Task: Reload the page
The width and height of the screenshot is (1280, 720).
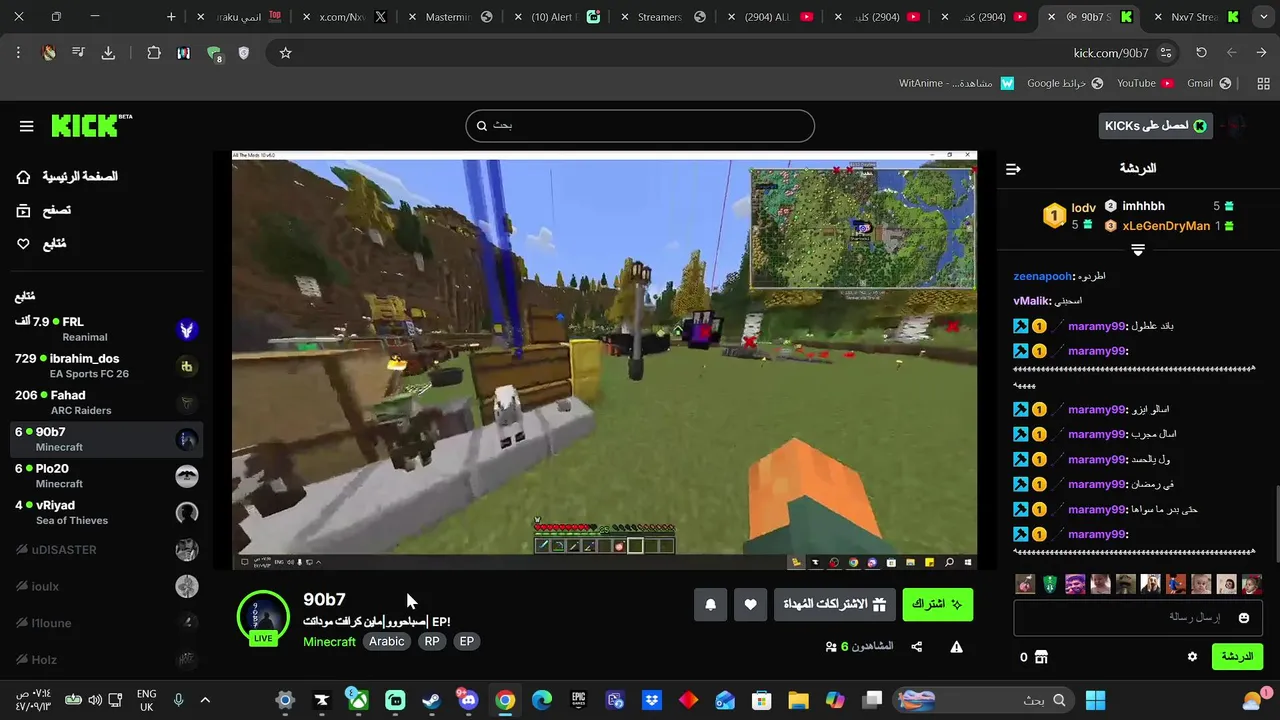Action: (x=1201, y=53)
